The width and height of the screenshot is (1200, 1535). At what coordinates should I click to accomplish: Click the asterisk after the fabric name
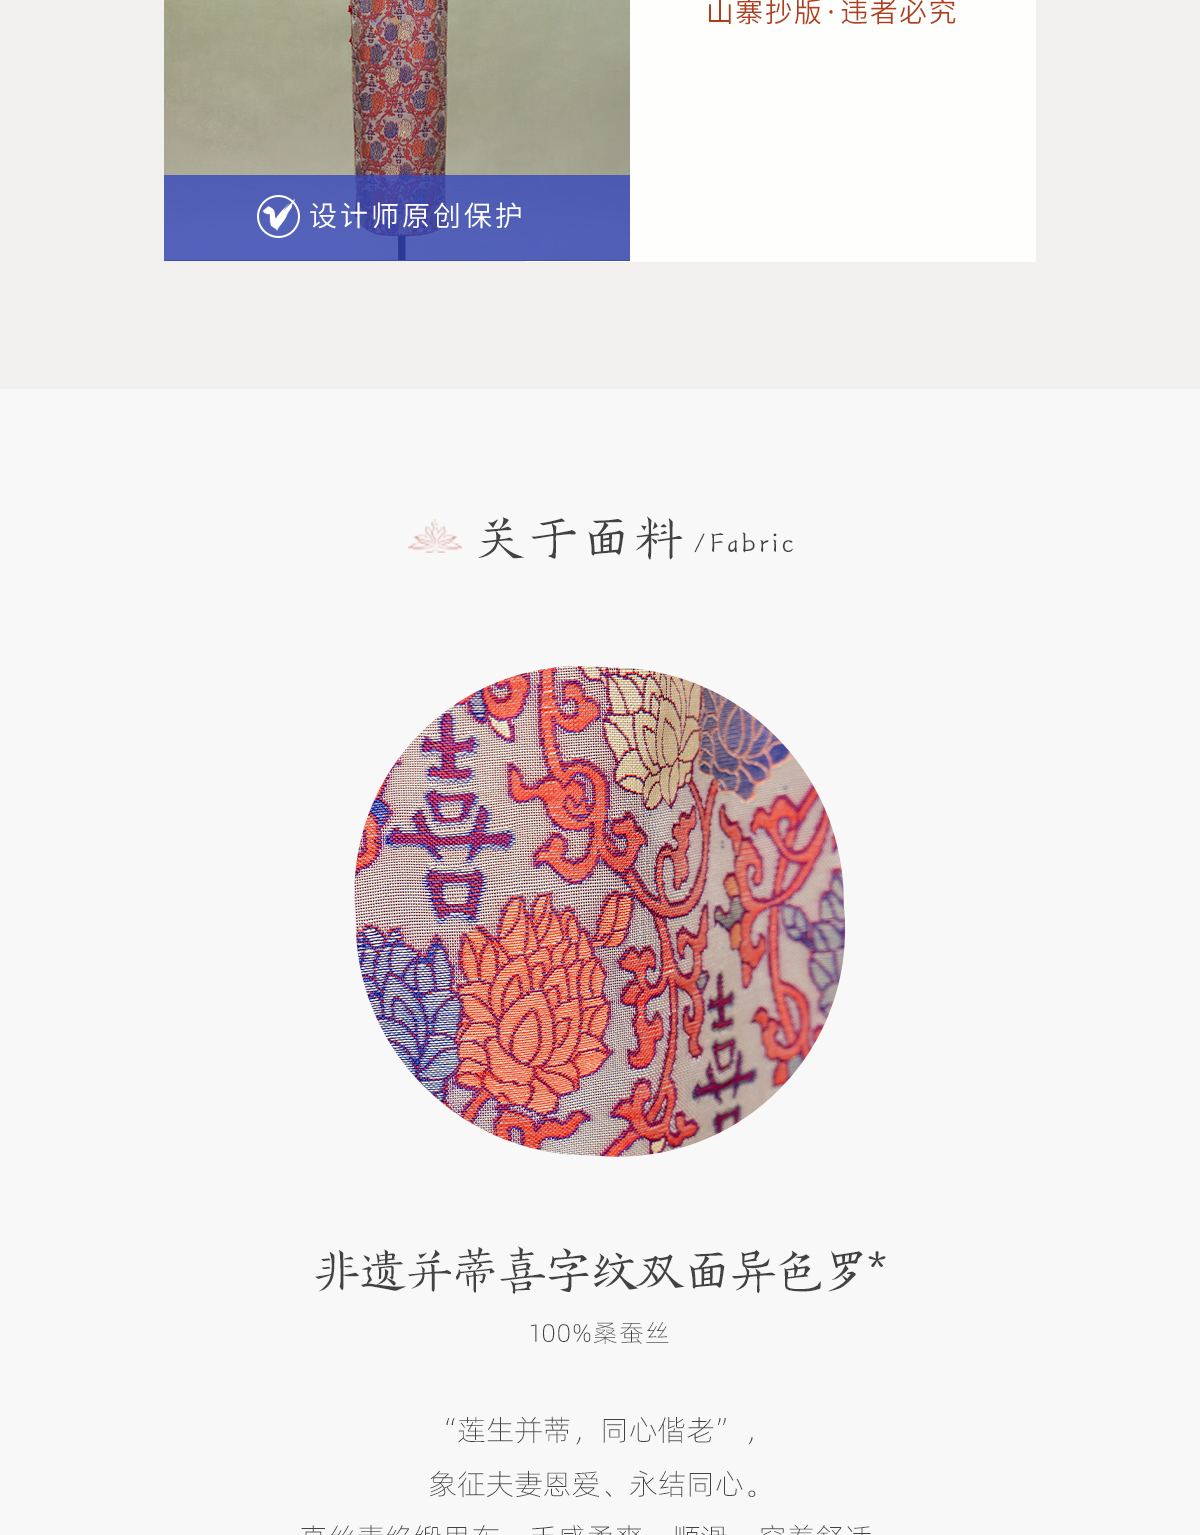877,1262
